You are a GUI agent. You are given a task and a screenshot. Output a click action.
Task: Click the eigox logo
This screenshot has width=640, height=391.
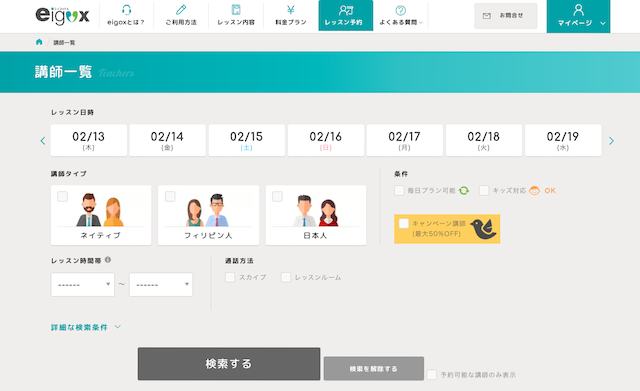(x=62, y=16)
